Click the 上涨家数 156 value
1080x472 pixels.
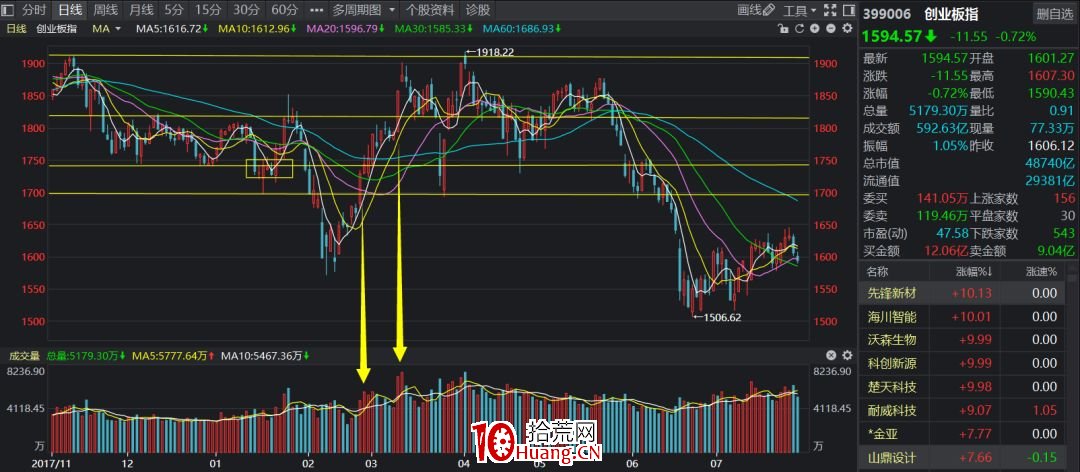[x=1065, y=199]
